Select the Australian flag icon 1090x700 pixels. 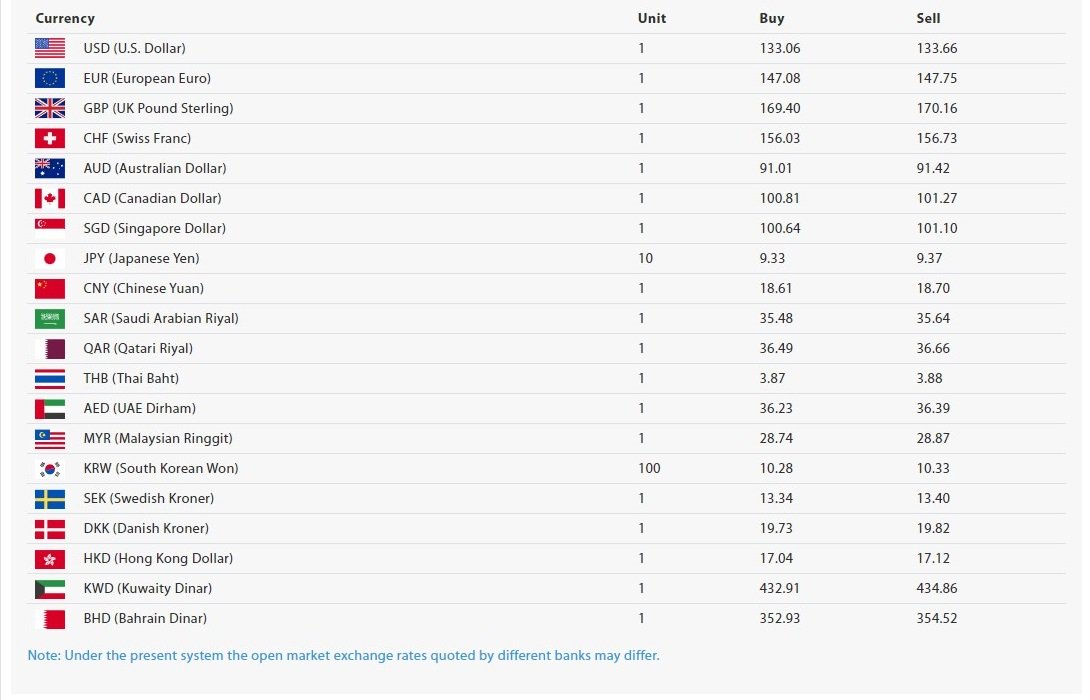pos(50,168)
